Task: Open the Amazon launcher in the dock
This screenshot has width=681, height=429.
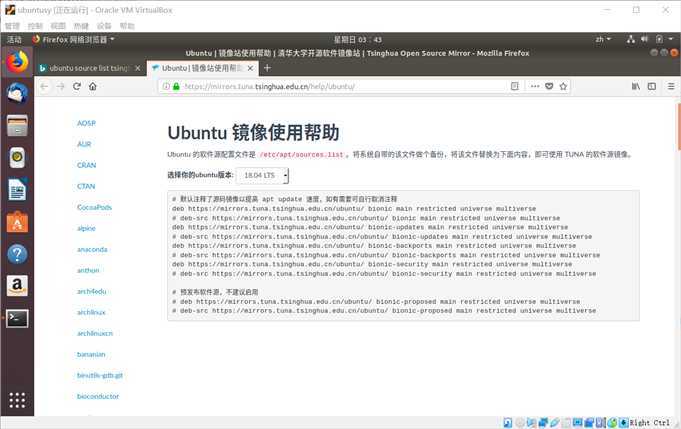Action: pyautogui.click(x=17, y=286)
